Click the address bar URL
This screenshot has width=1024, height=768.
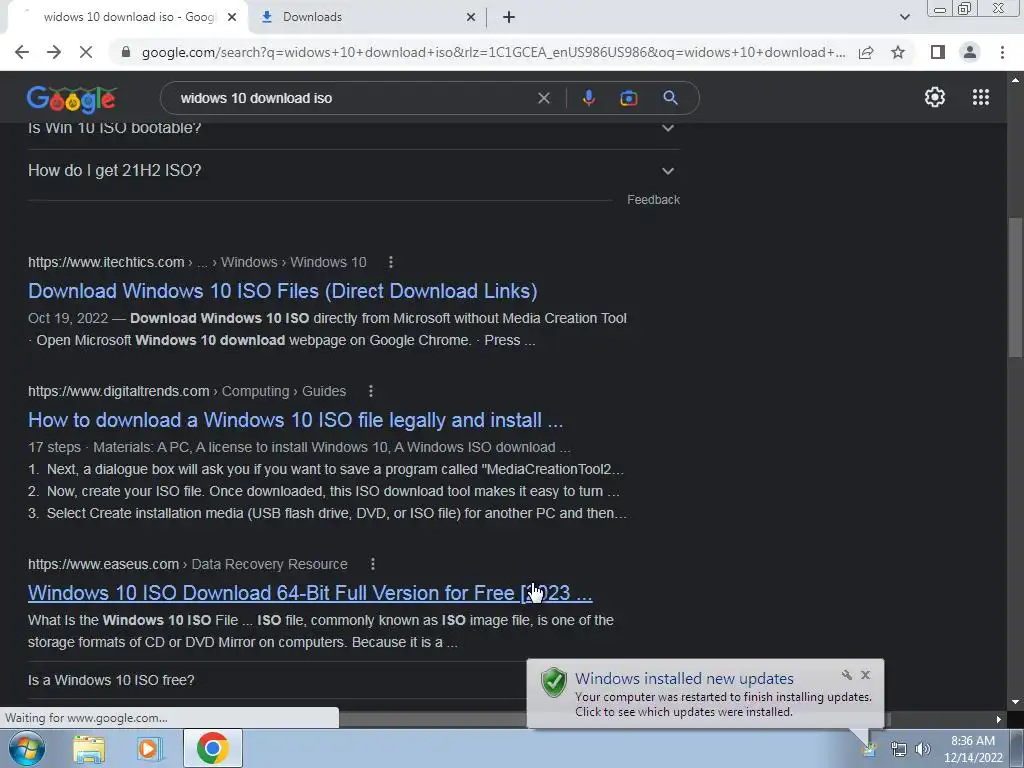point(493,52)
